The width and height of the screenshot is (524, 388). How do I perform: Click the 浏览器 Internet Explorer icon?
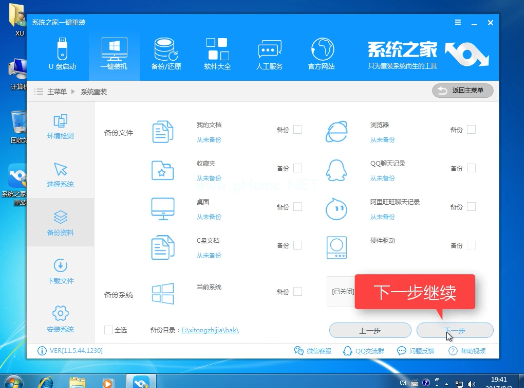pyautogui.click(x=337, y=132)
